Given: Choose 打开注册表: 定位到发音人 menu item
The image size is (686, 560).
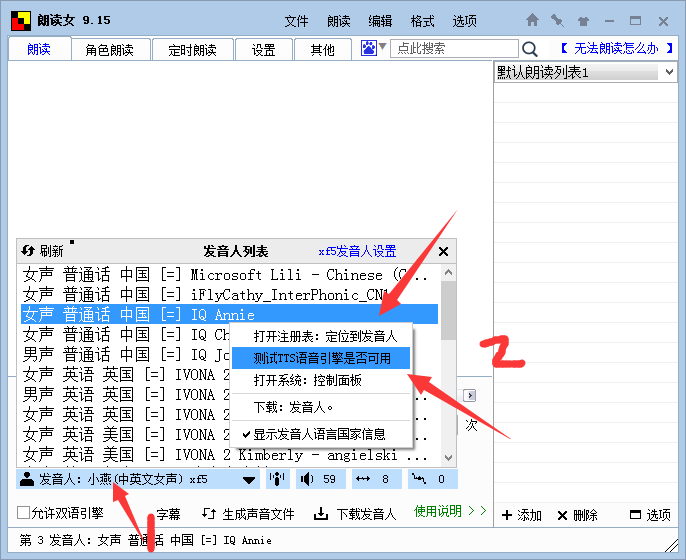Looking at the screenshot, I should click(x=321, y=336).
